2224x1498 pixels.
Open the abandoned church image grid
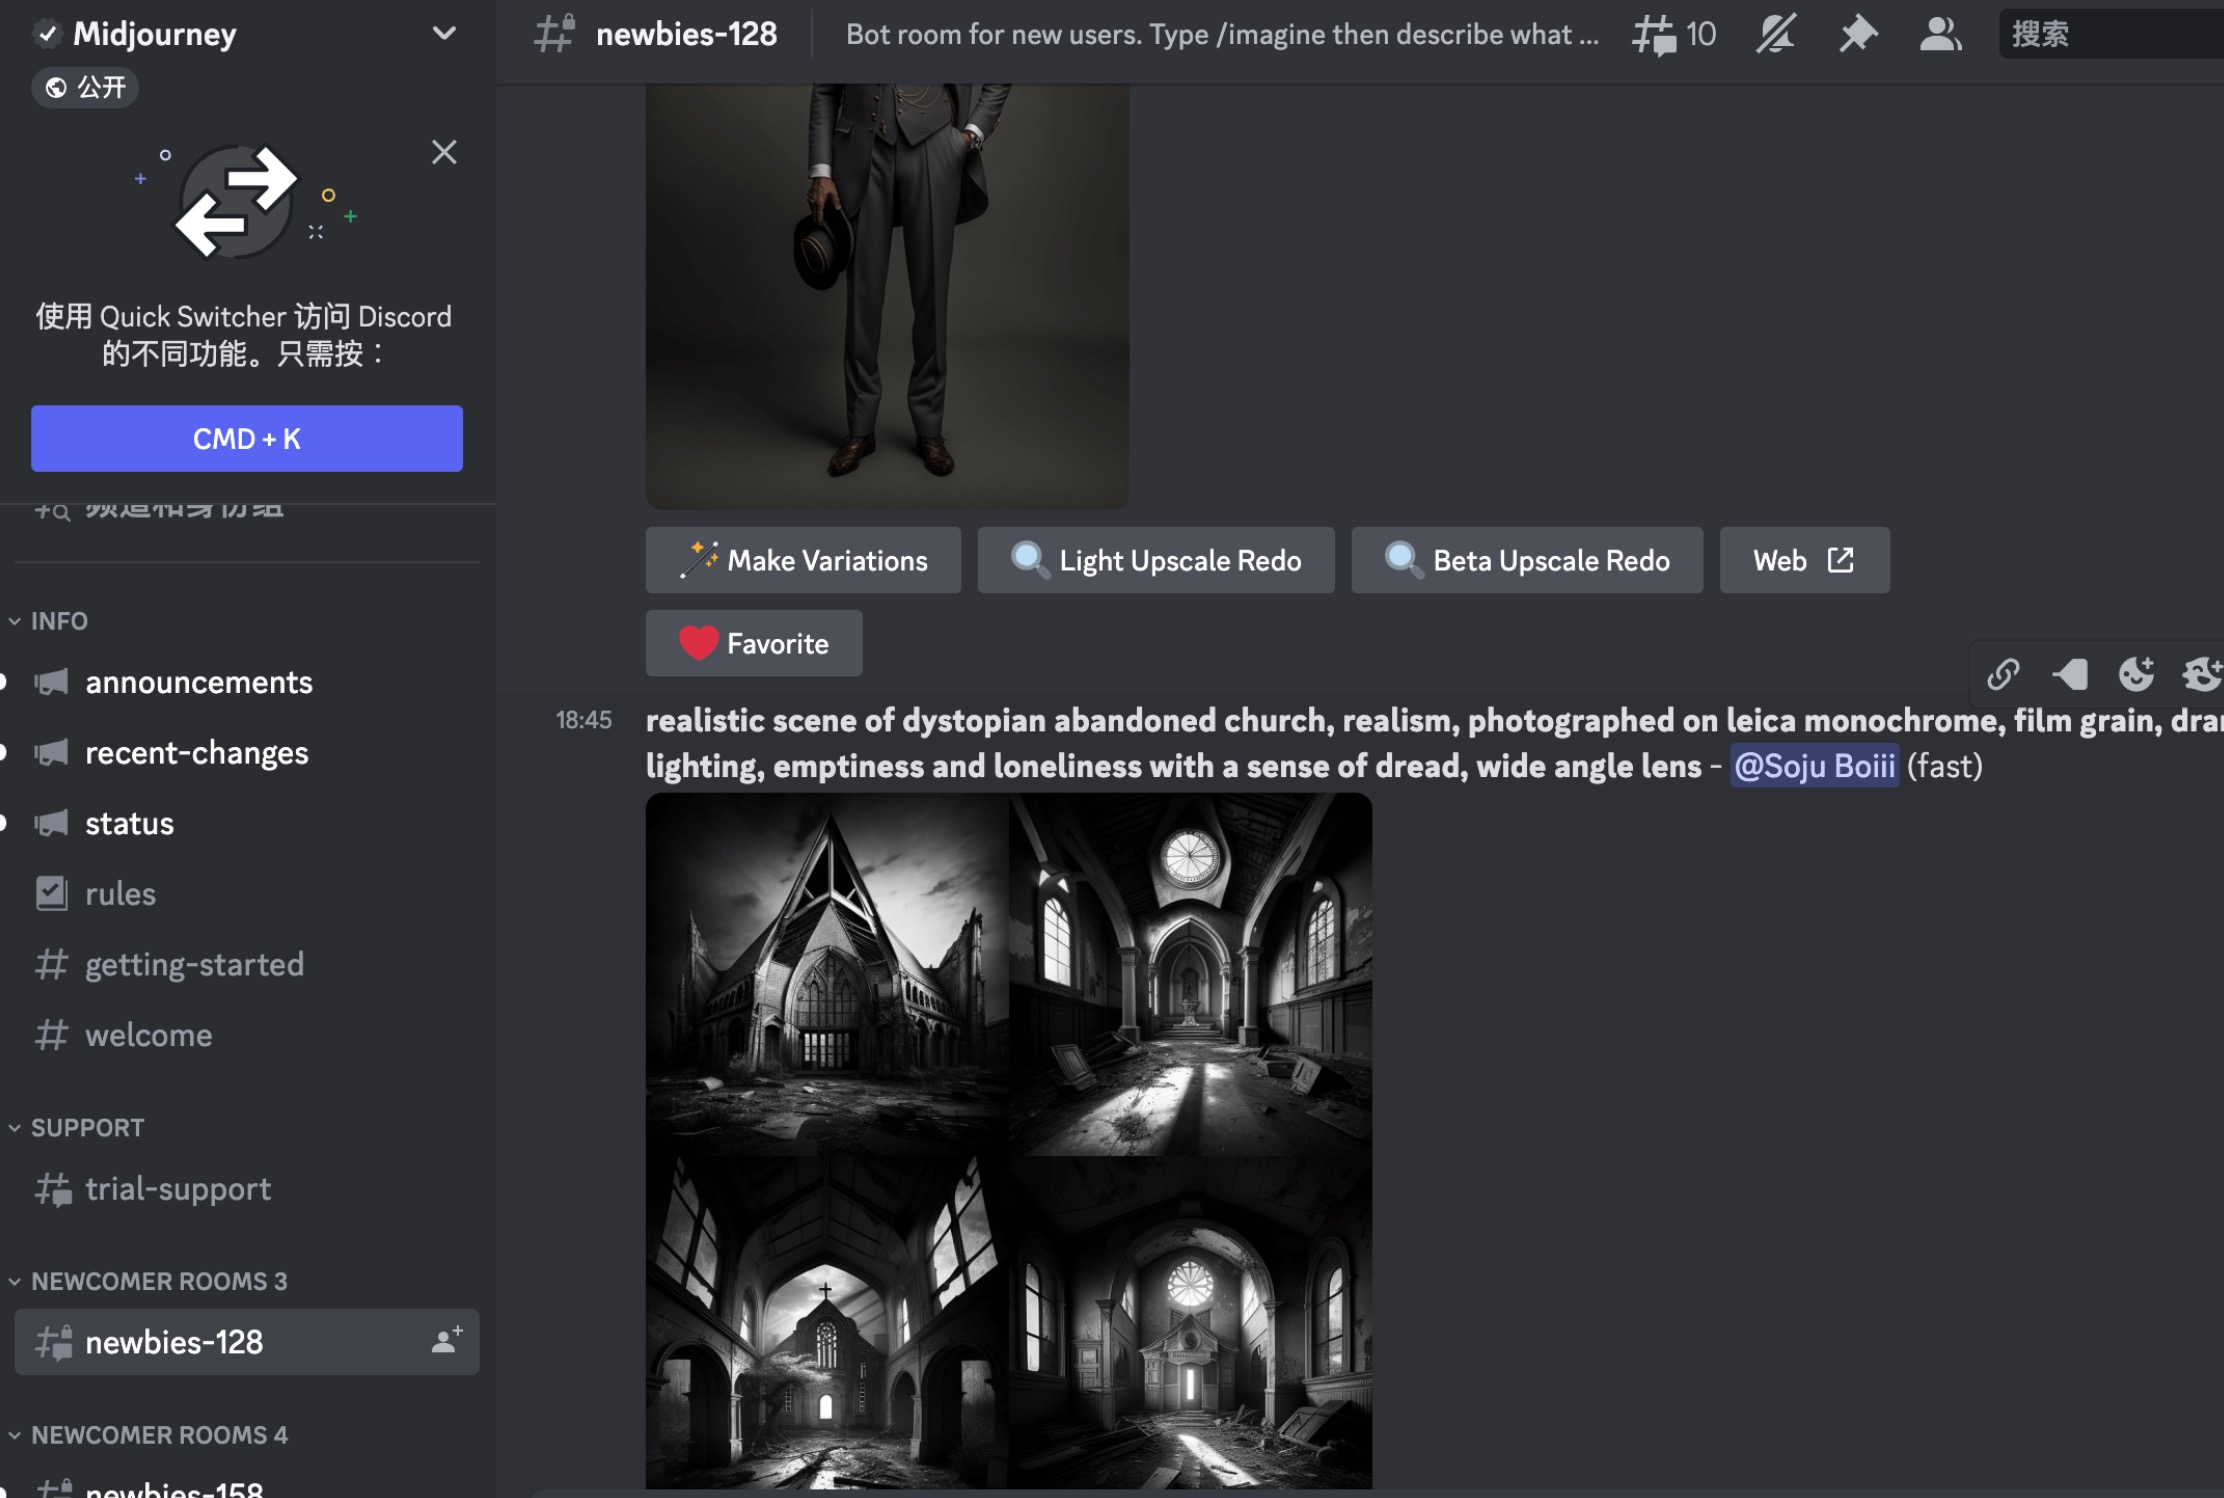1008,1140
